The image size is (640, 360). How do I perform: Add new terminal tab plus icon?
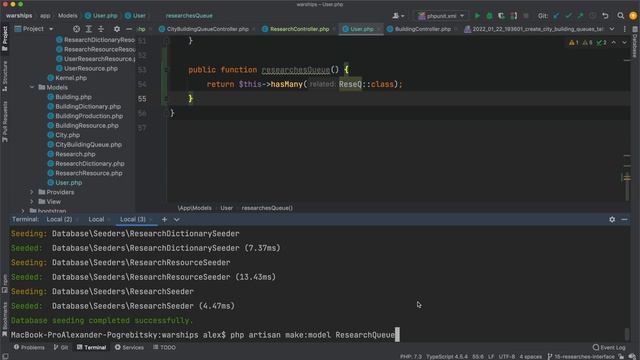[x=164, y=220]
